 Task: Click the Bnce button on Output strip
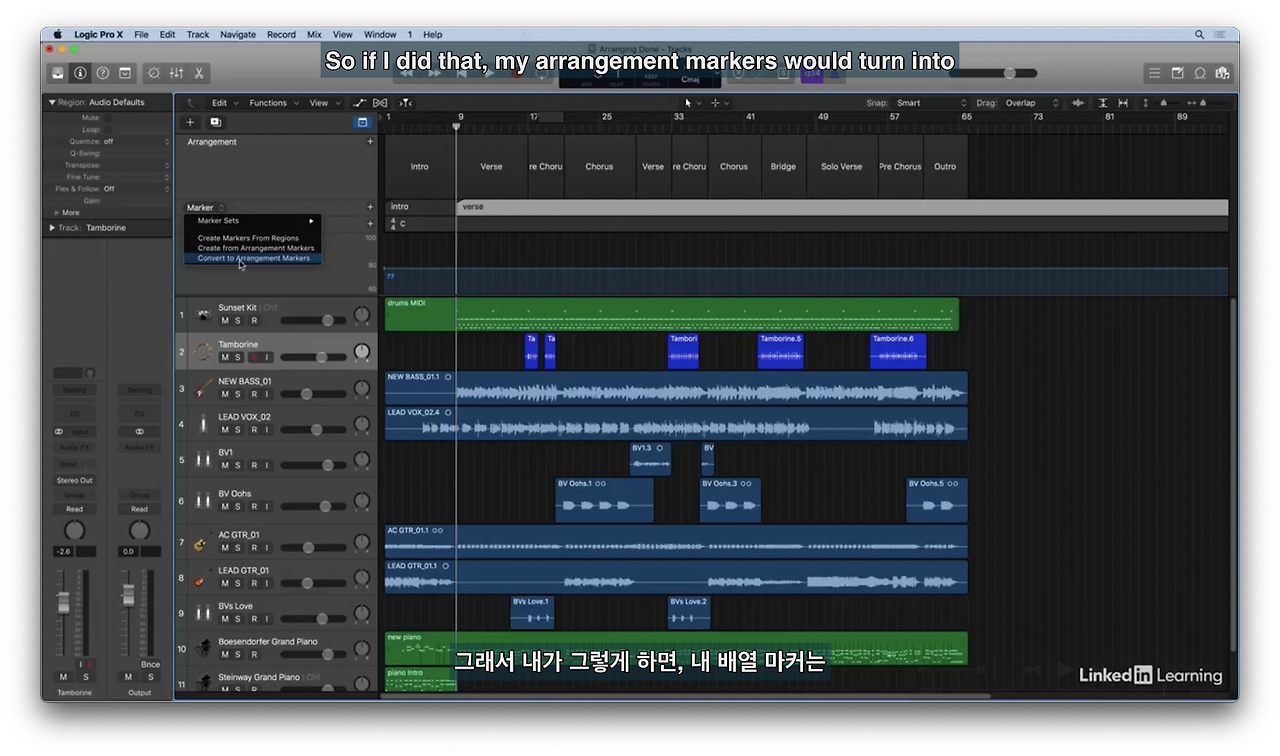[150, 664]
